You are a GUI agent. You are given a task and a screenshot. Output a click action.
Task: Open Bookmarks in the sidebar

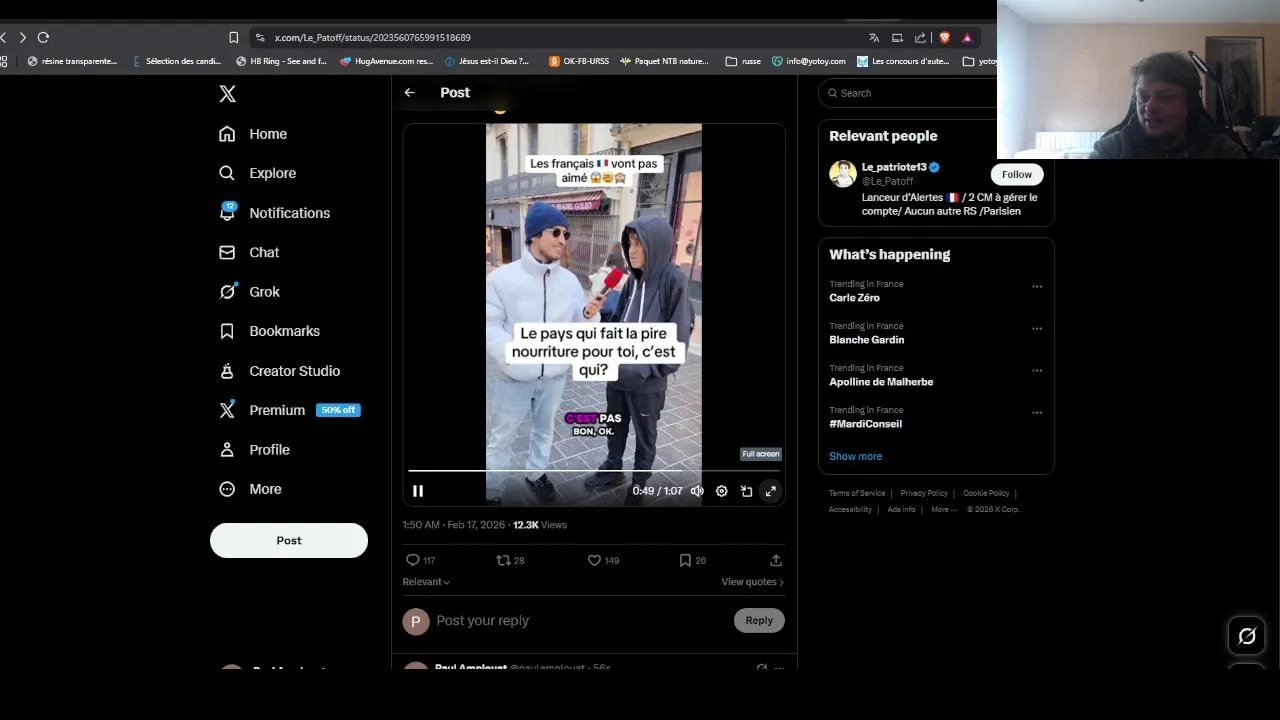point(269,331)
